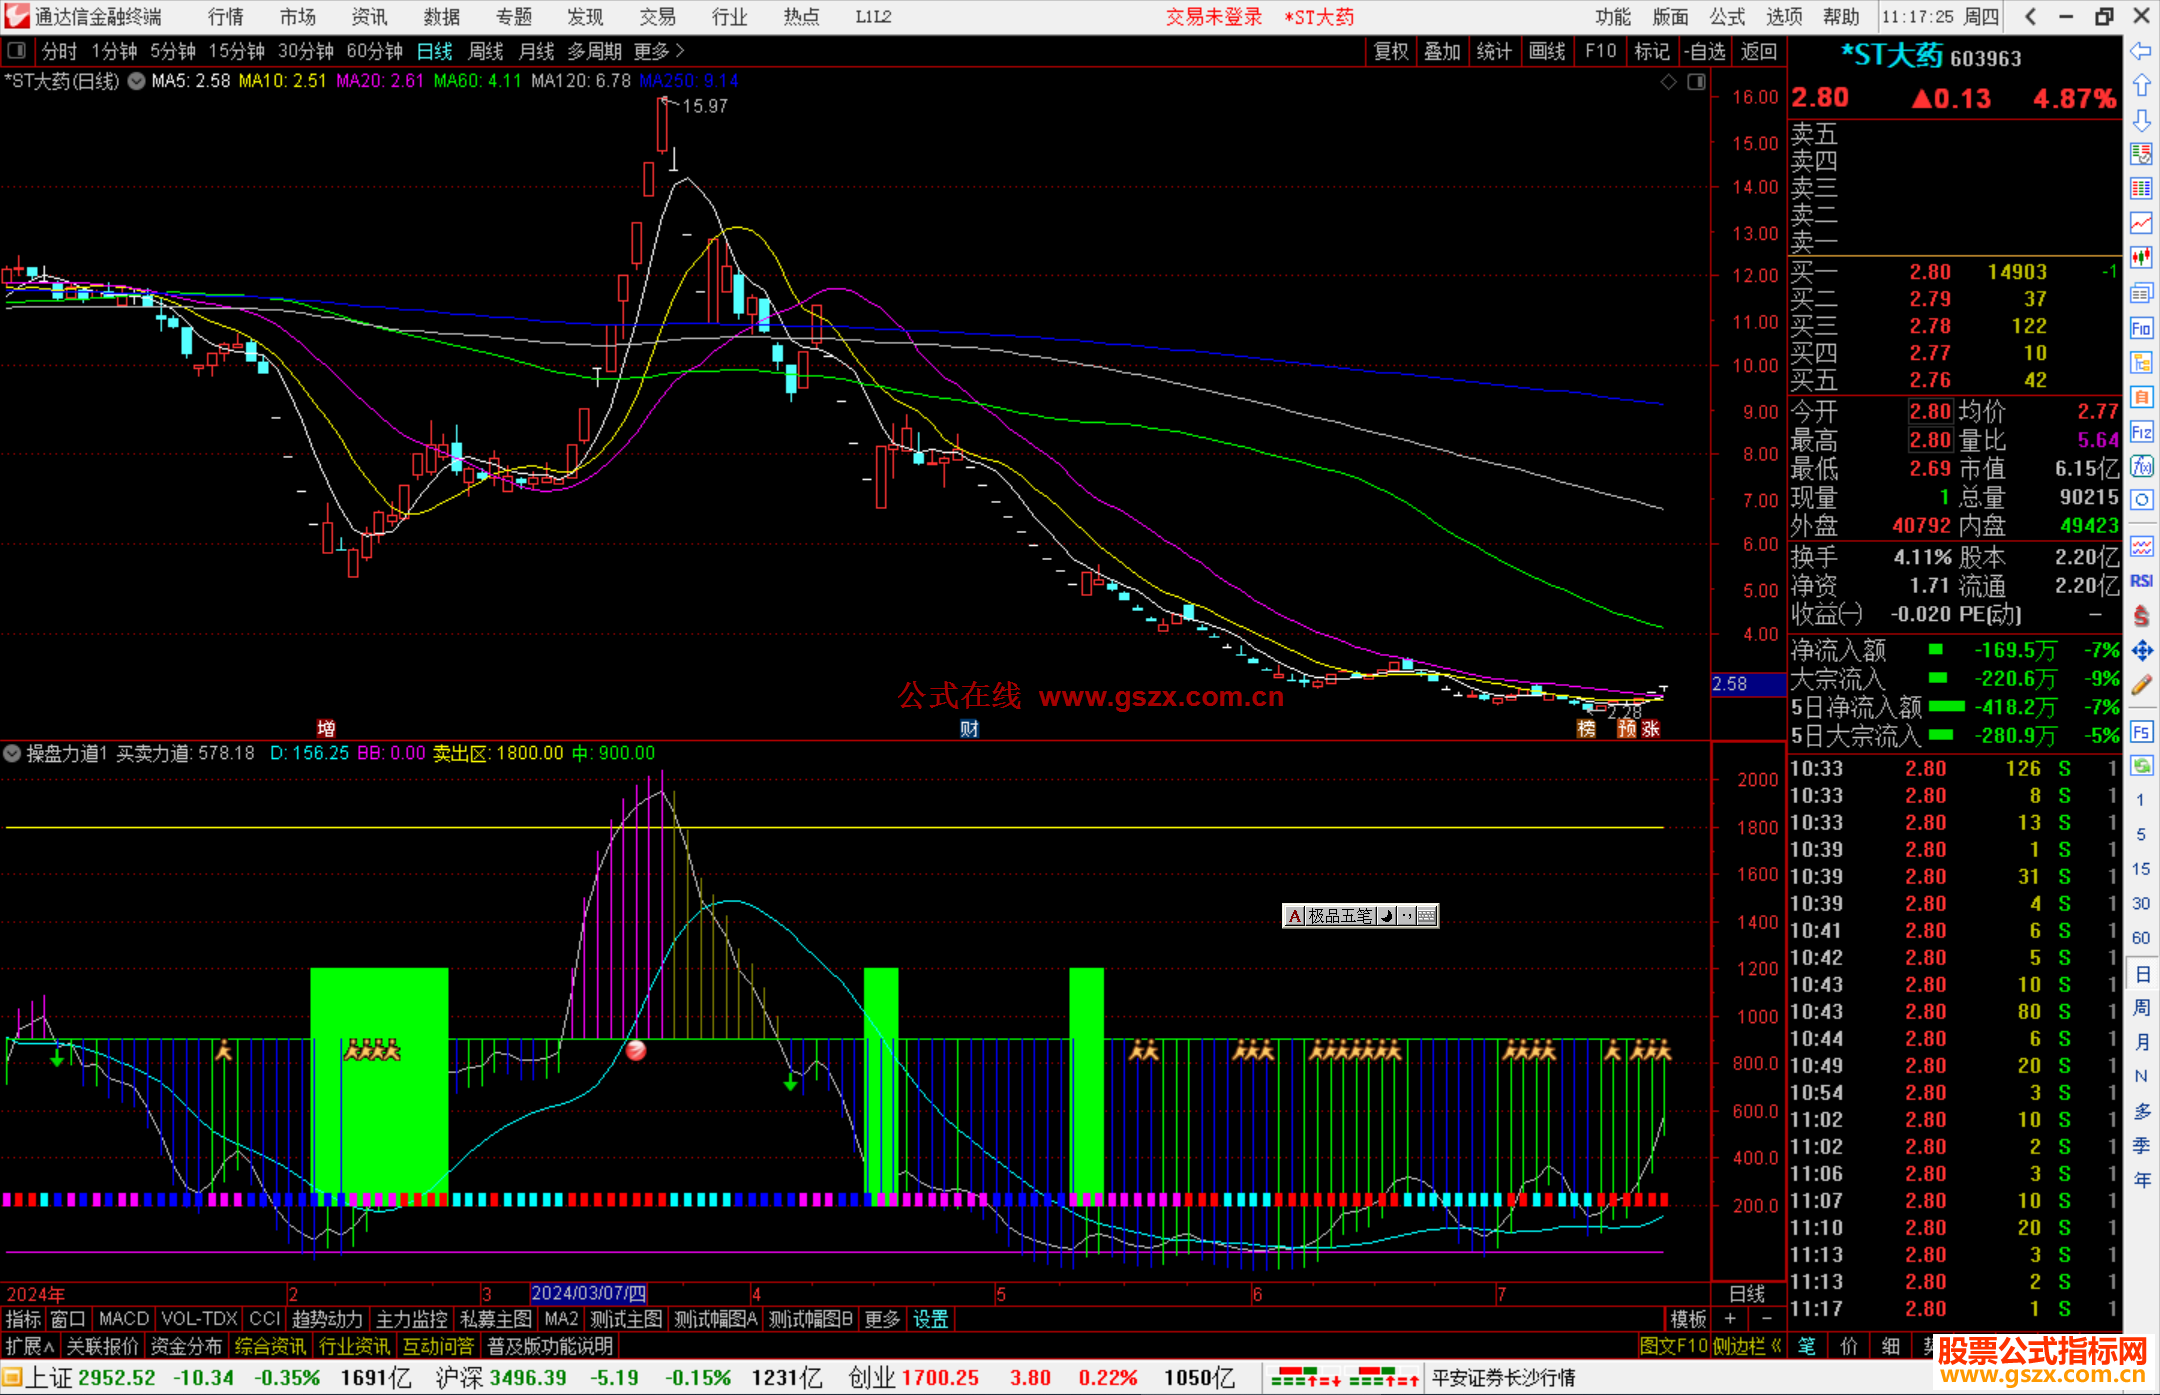2160x1395 pixels.
Task: Click the red ball marker on indicator
Action: tap(636, 1050)
